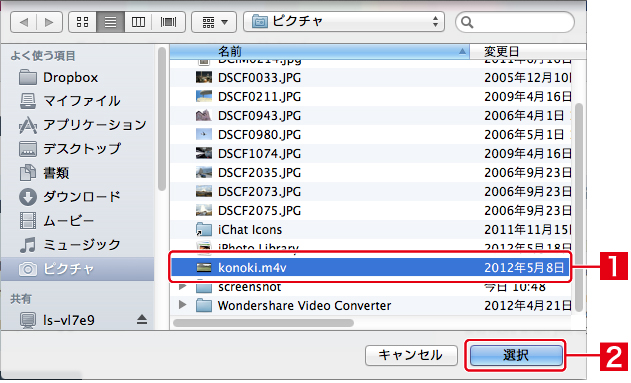Viewport: 631px width, 383px height.
Task: Select the DSCF2073.JPG file
Action: click(x=371, y=192)
